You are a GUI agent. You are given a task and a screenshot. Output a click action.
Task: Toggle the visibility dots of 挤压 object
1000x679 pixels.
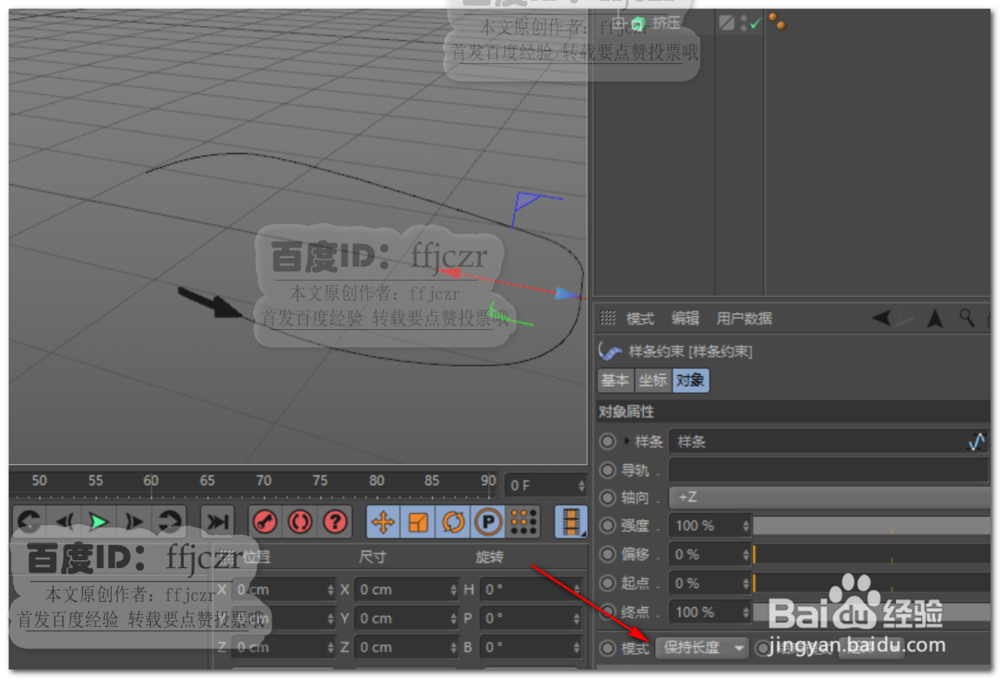click(744, 24)
